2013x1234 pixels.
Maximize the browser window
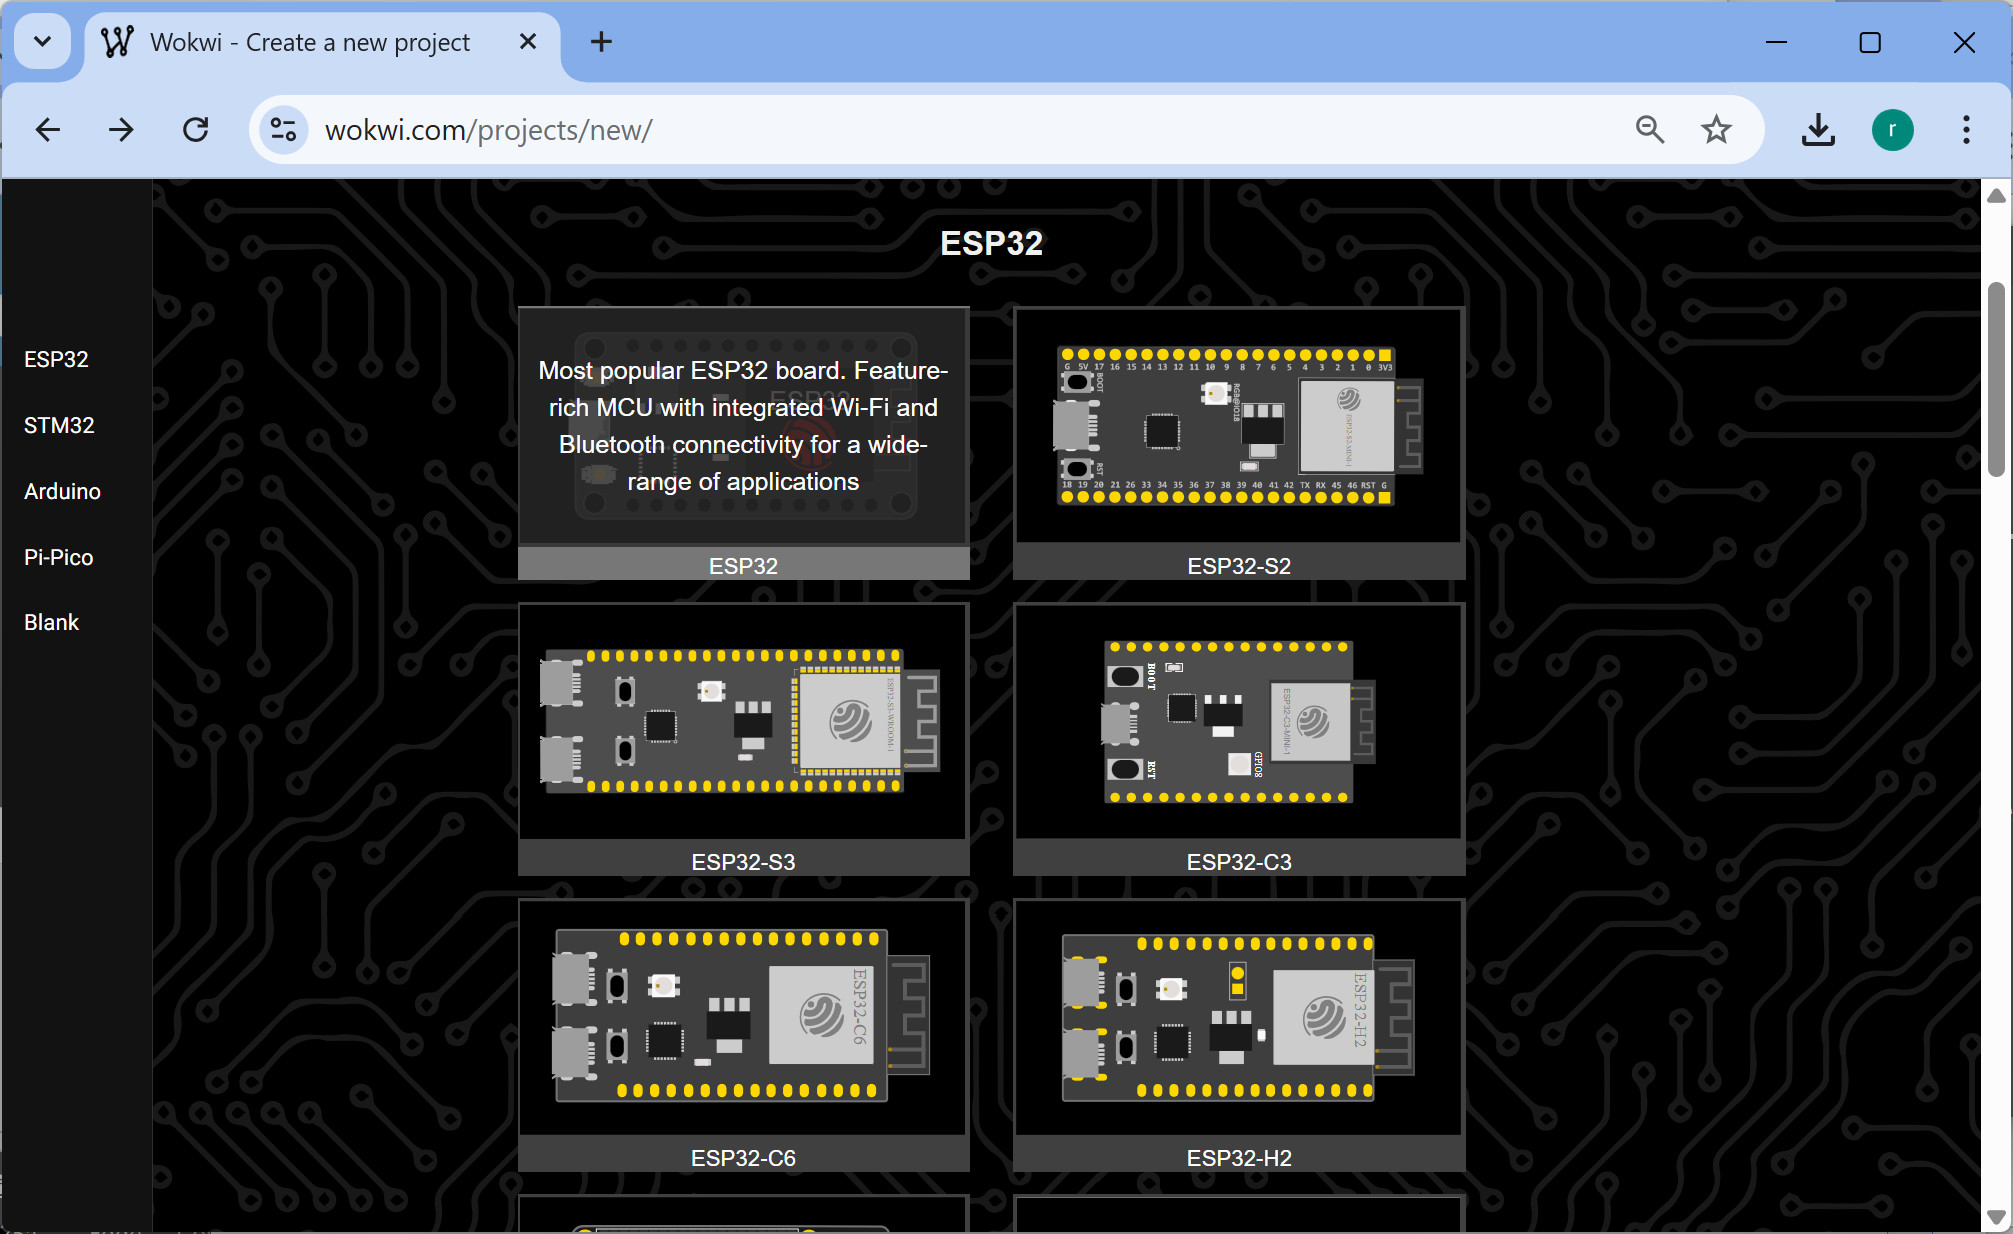pyautogui.click(x=1870, y=42)
